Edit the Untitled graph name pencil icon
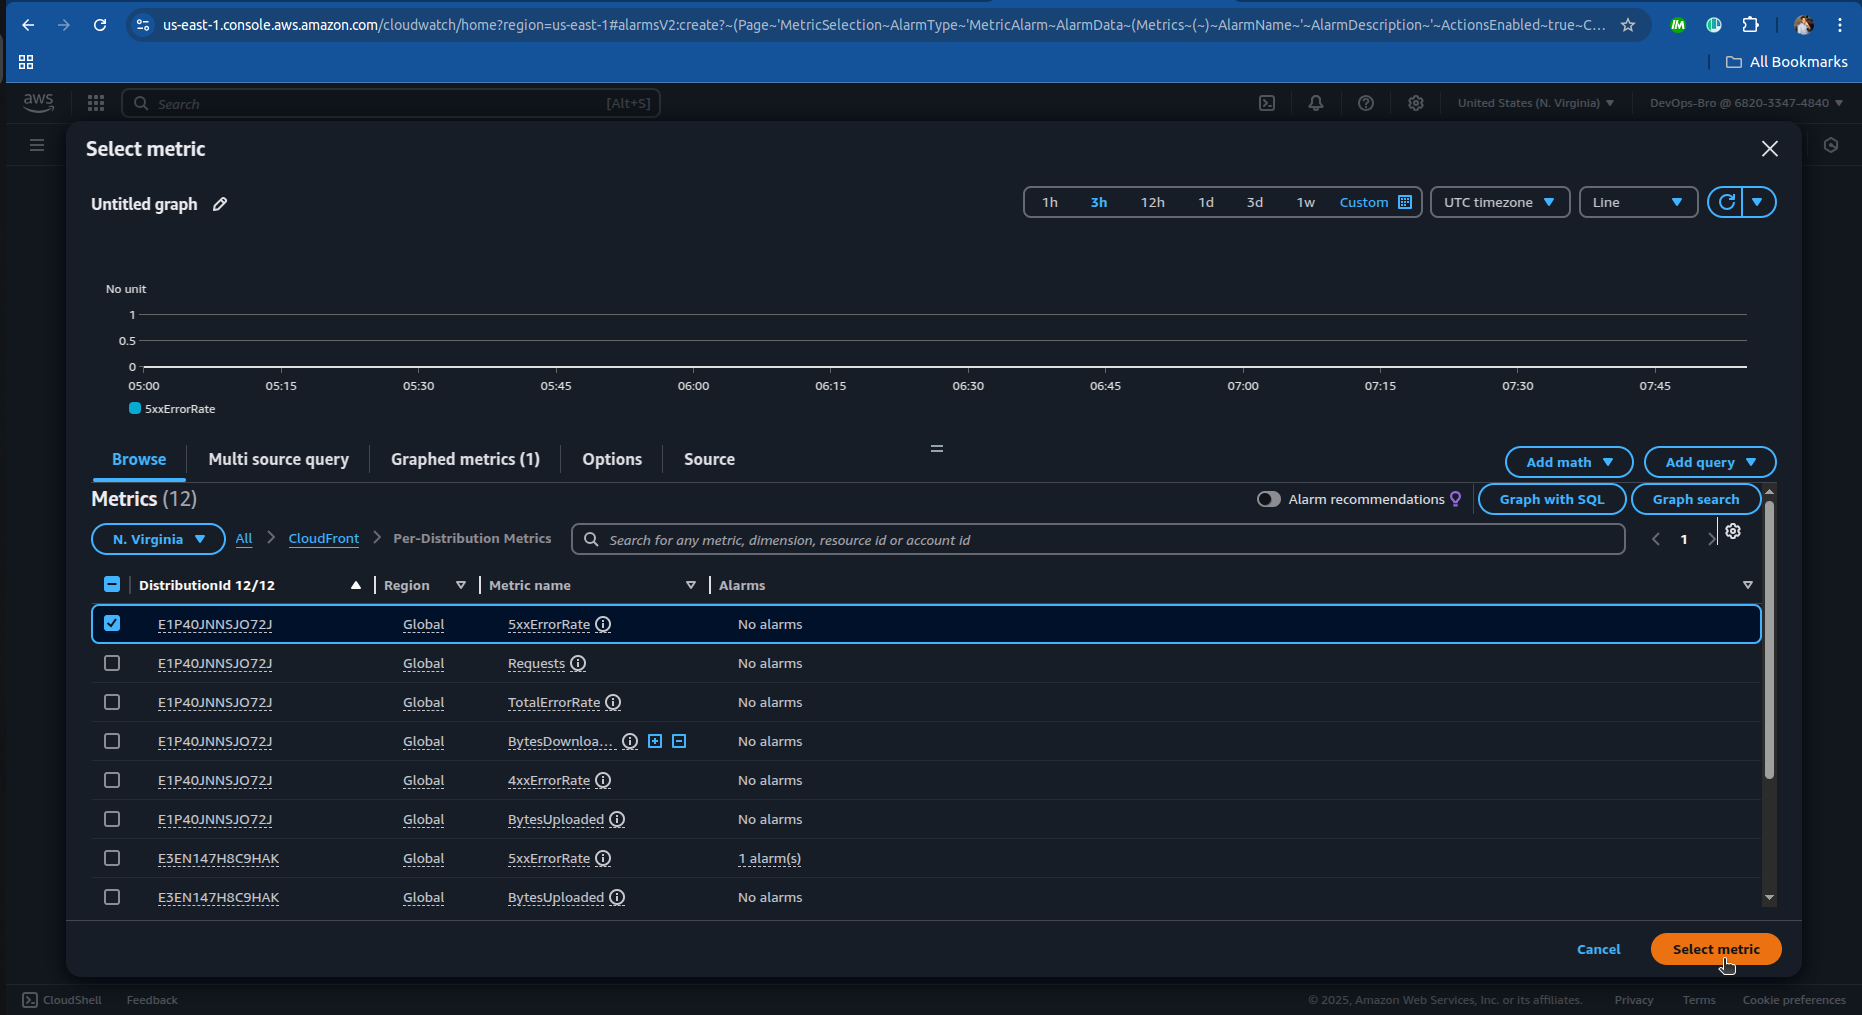The height and width of the screenshot is (1015, 1862). click(220, 204)
